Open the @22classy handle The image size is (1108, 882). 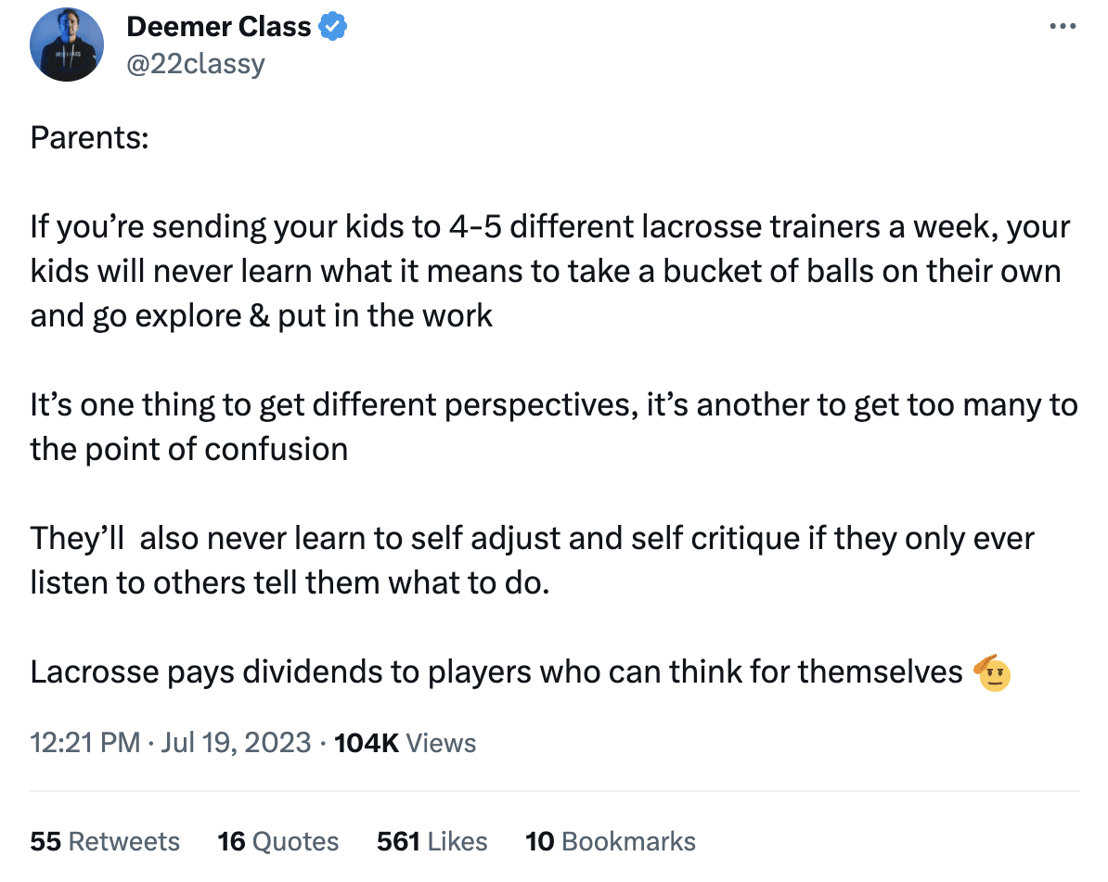pos(196,63)
